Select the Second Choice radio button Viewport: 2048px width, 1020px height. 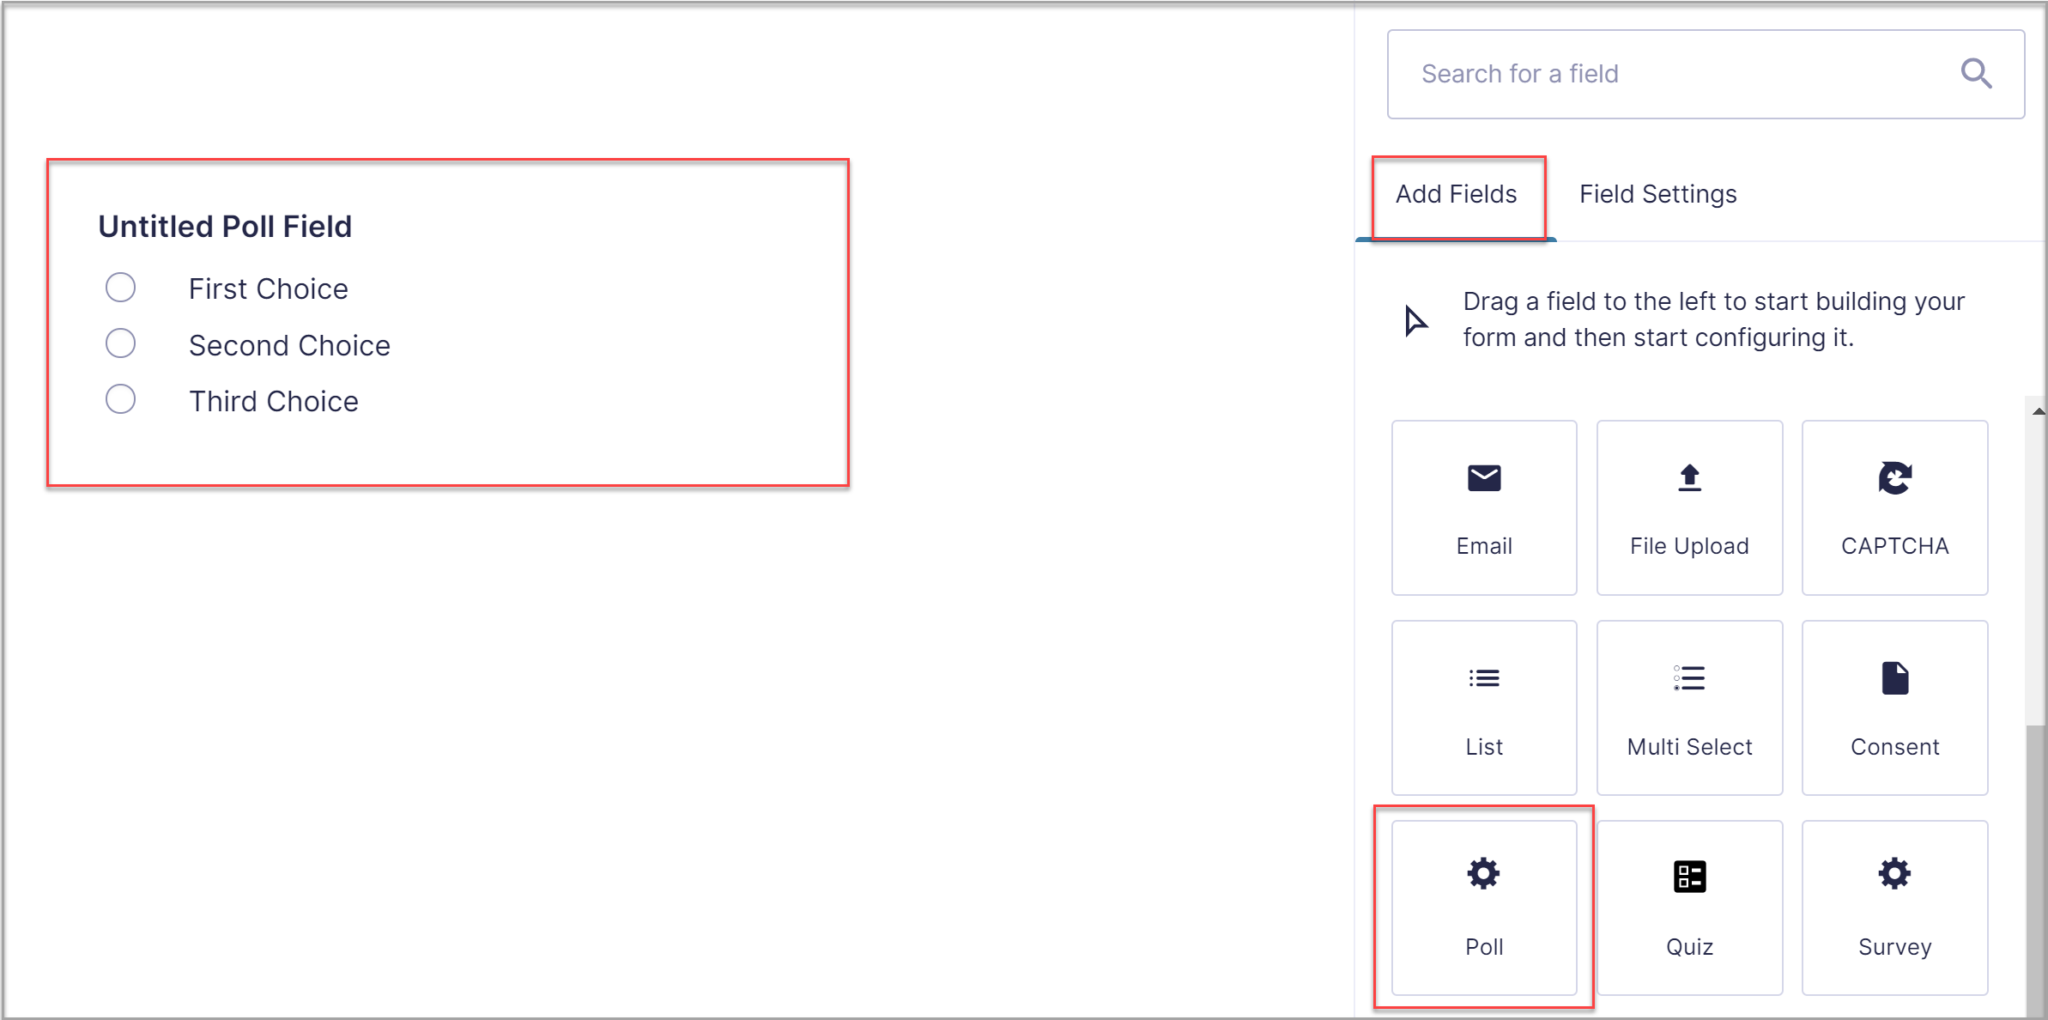[x=120, y=343]
